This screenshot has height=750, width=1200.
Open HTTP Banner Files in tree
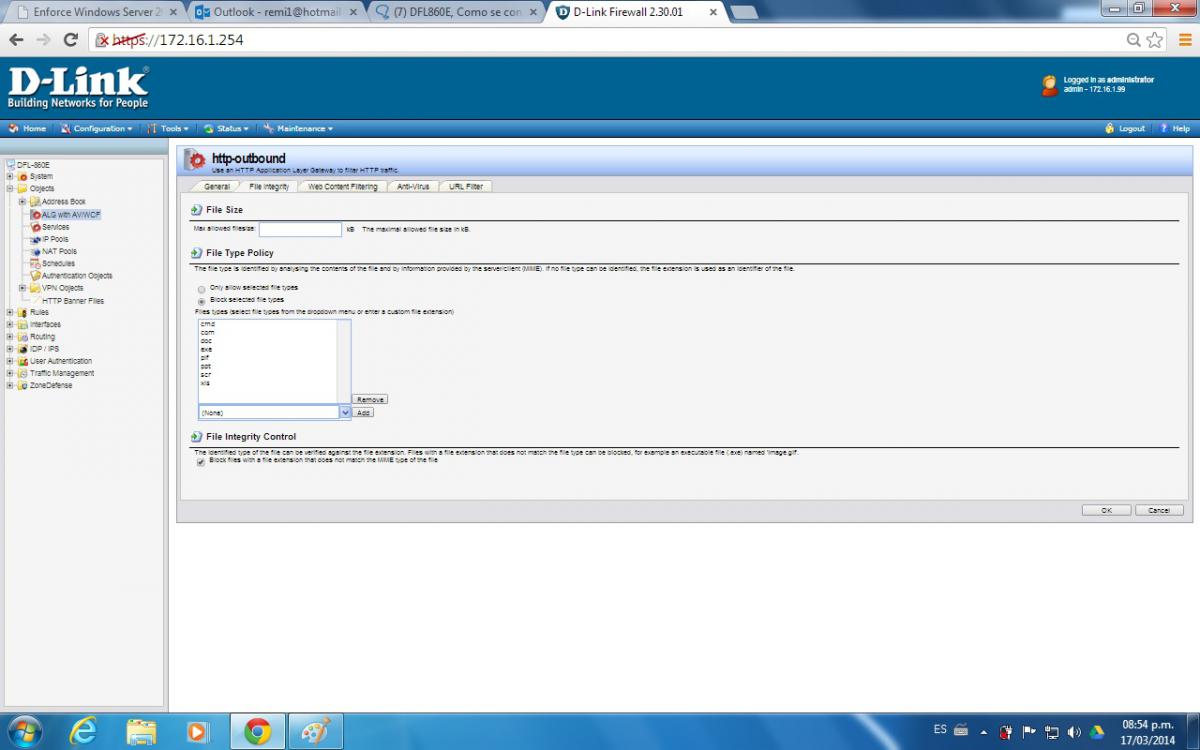[72, 301]
